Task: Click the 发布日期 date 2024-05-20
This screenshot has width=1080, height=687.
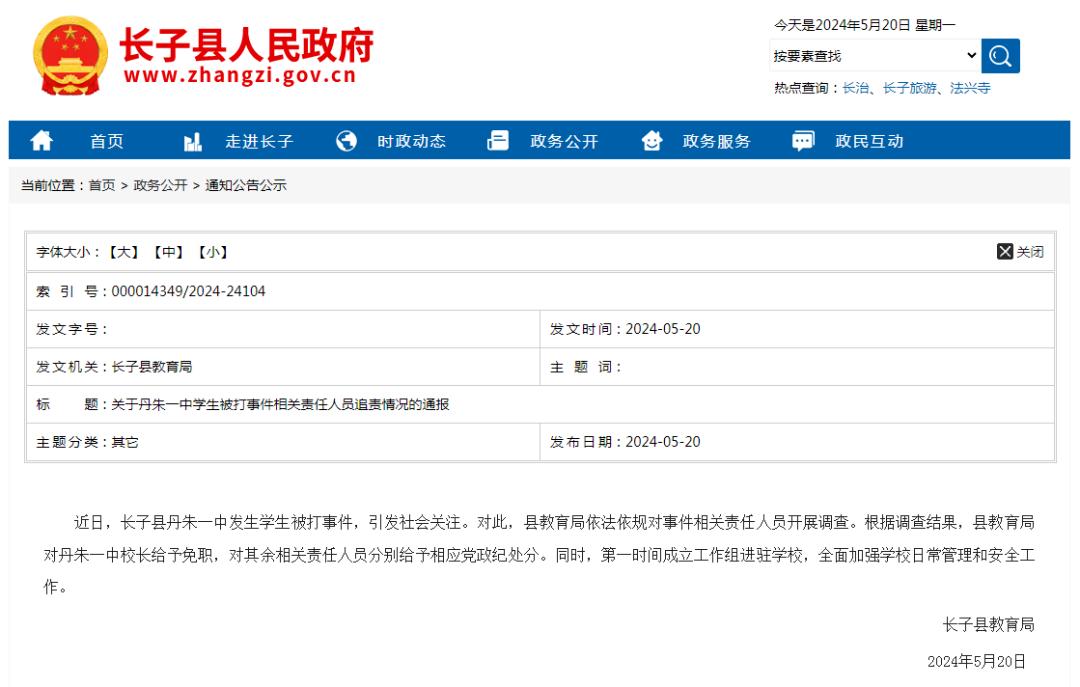Action: (x=663, y=442)
